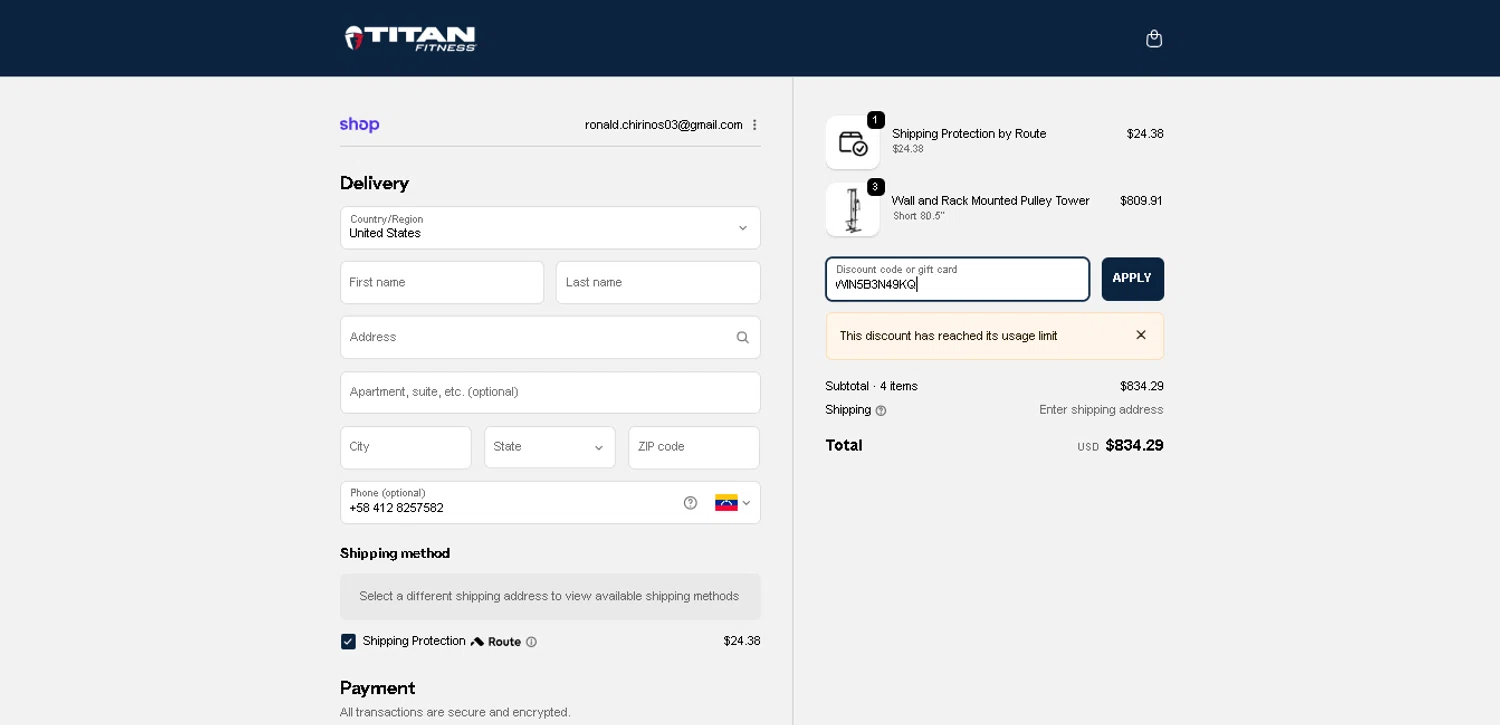Click the Titan Fitness logo

pos(411,38)
